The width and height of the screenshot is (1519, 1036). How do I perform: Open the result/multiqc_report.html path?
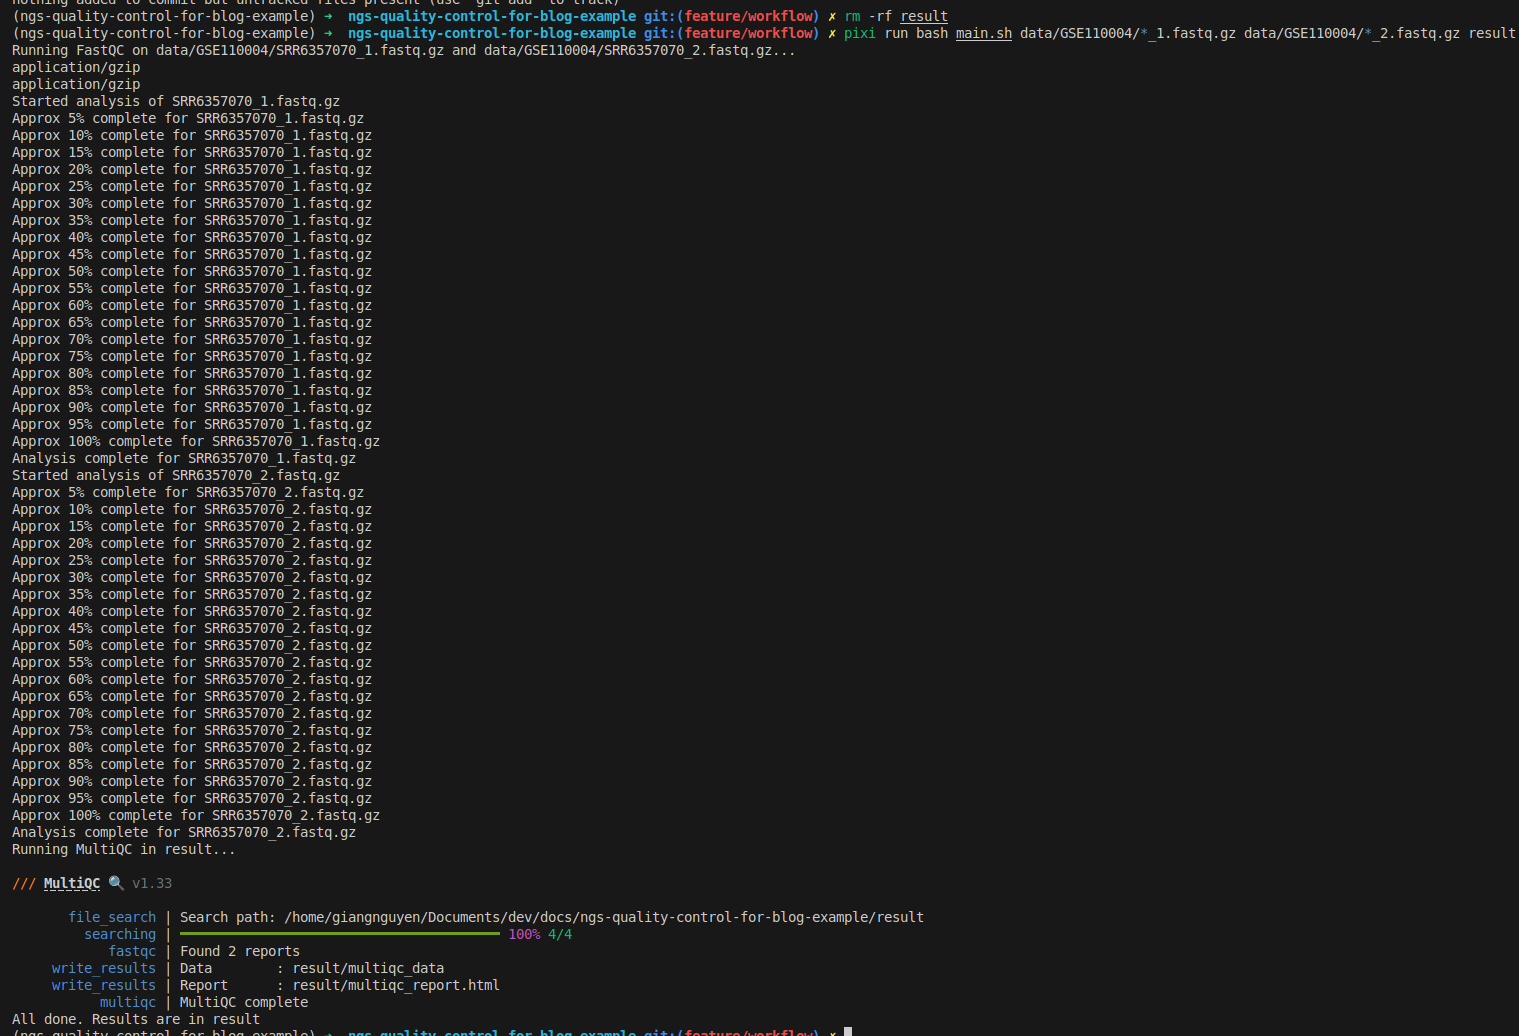click(x=396, y=985)
